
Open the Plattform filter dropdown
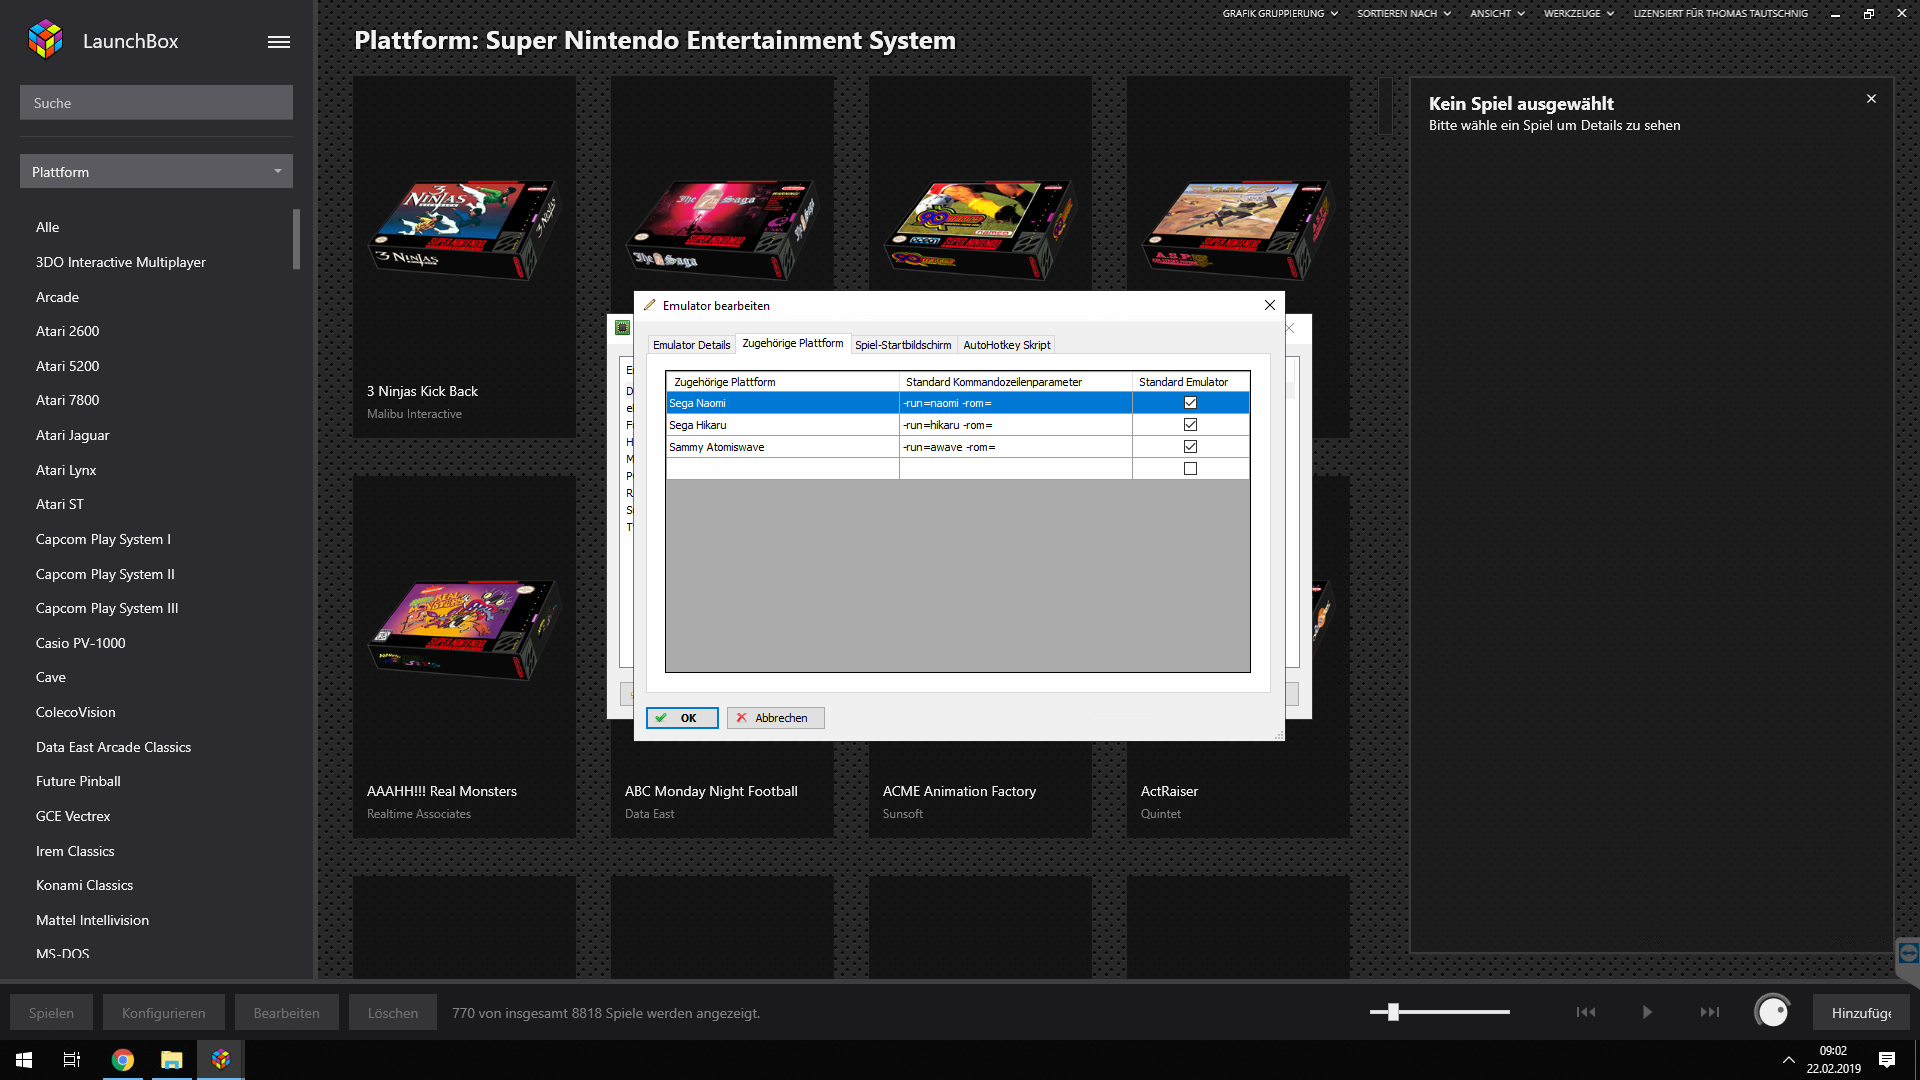pyautogui.click(x=156, y=172)
